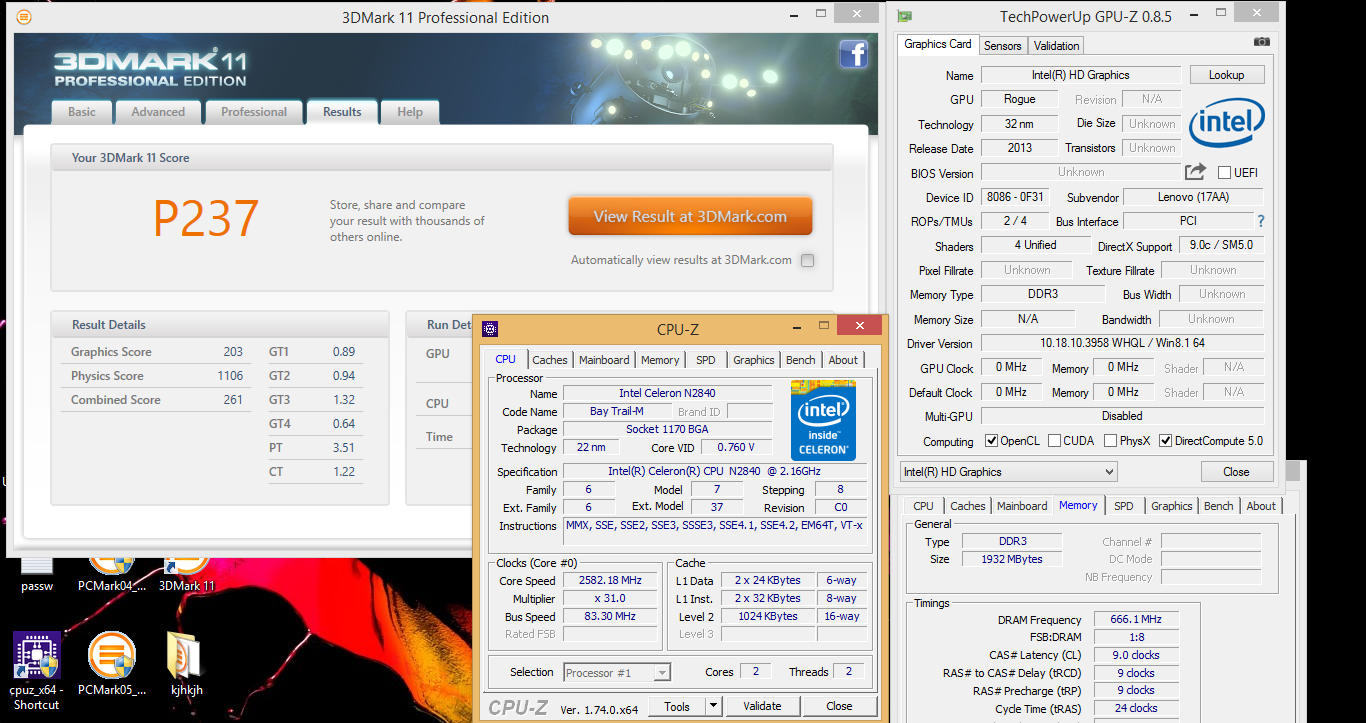The height and width of the screenshot is (723, 1366).
Task: Open the Caches tab in front CPU-Z
Action: point(550,360)
